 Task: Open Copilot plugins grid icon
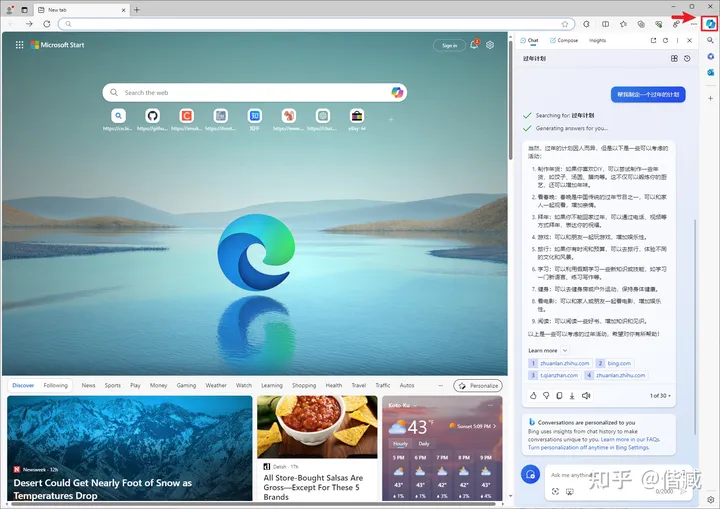tap(674, 58)
